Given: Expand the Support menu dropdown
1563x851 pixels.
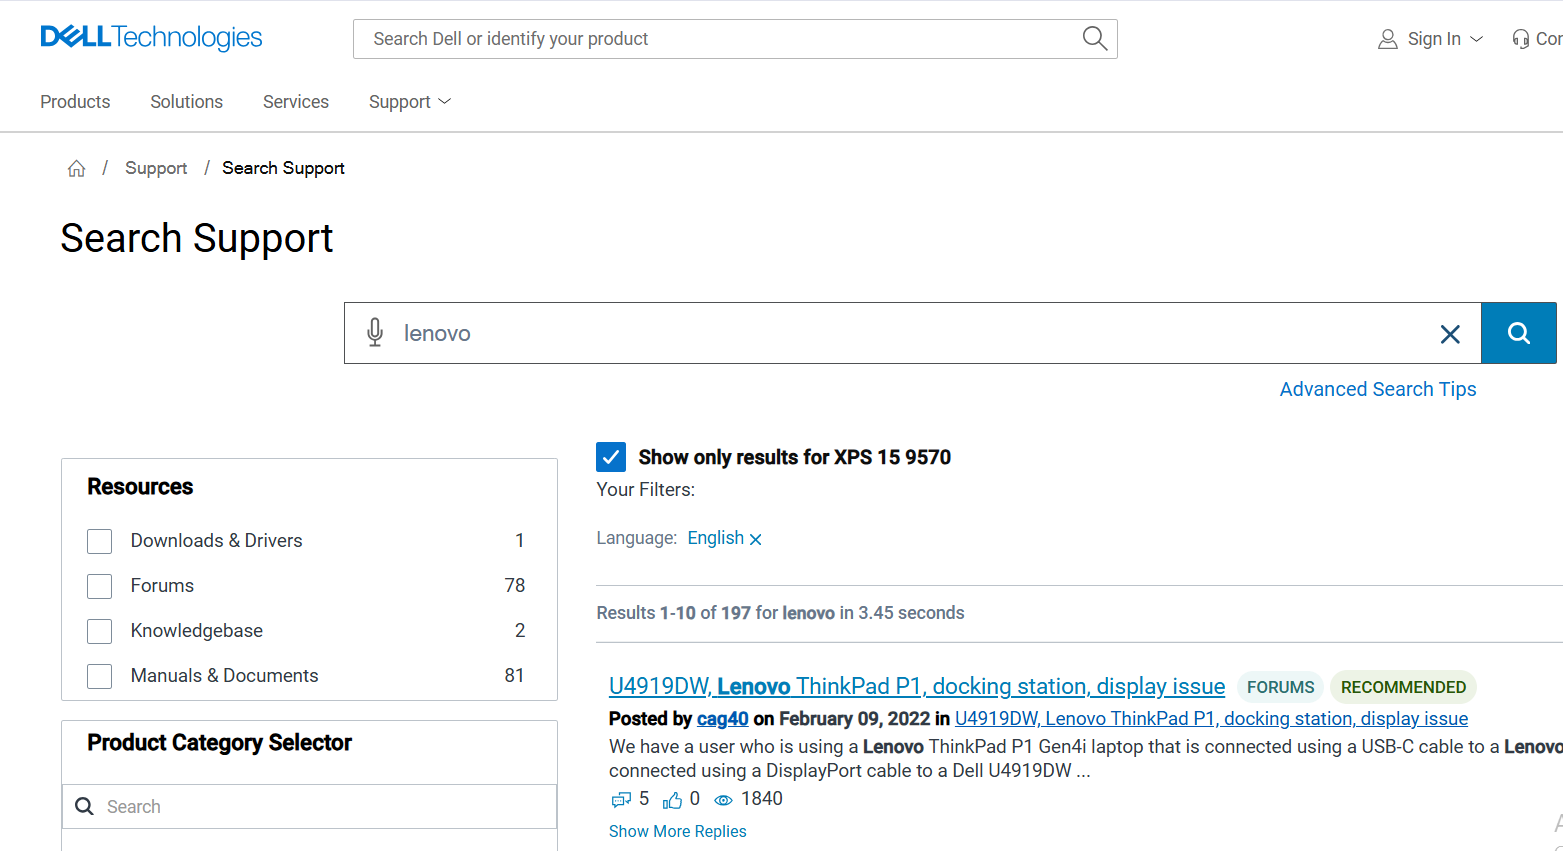Looking at the screenshot, I should [410, 102].
